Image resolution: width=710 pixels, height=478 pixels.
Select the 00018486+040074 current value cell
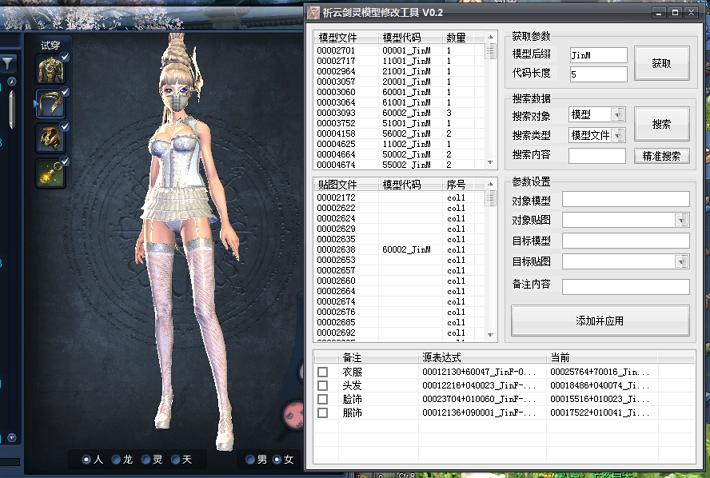600,386
